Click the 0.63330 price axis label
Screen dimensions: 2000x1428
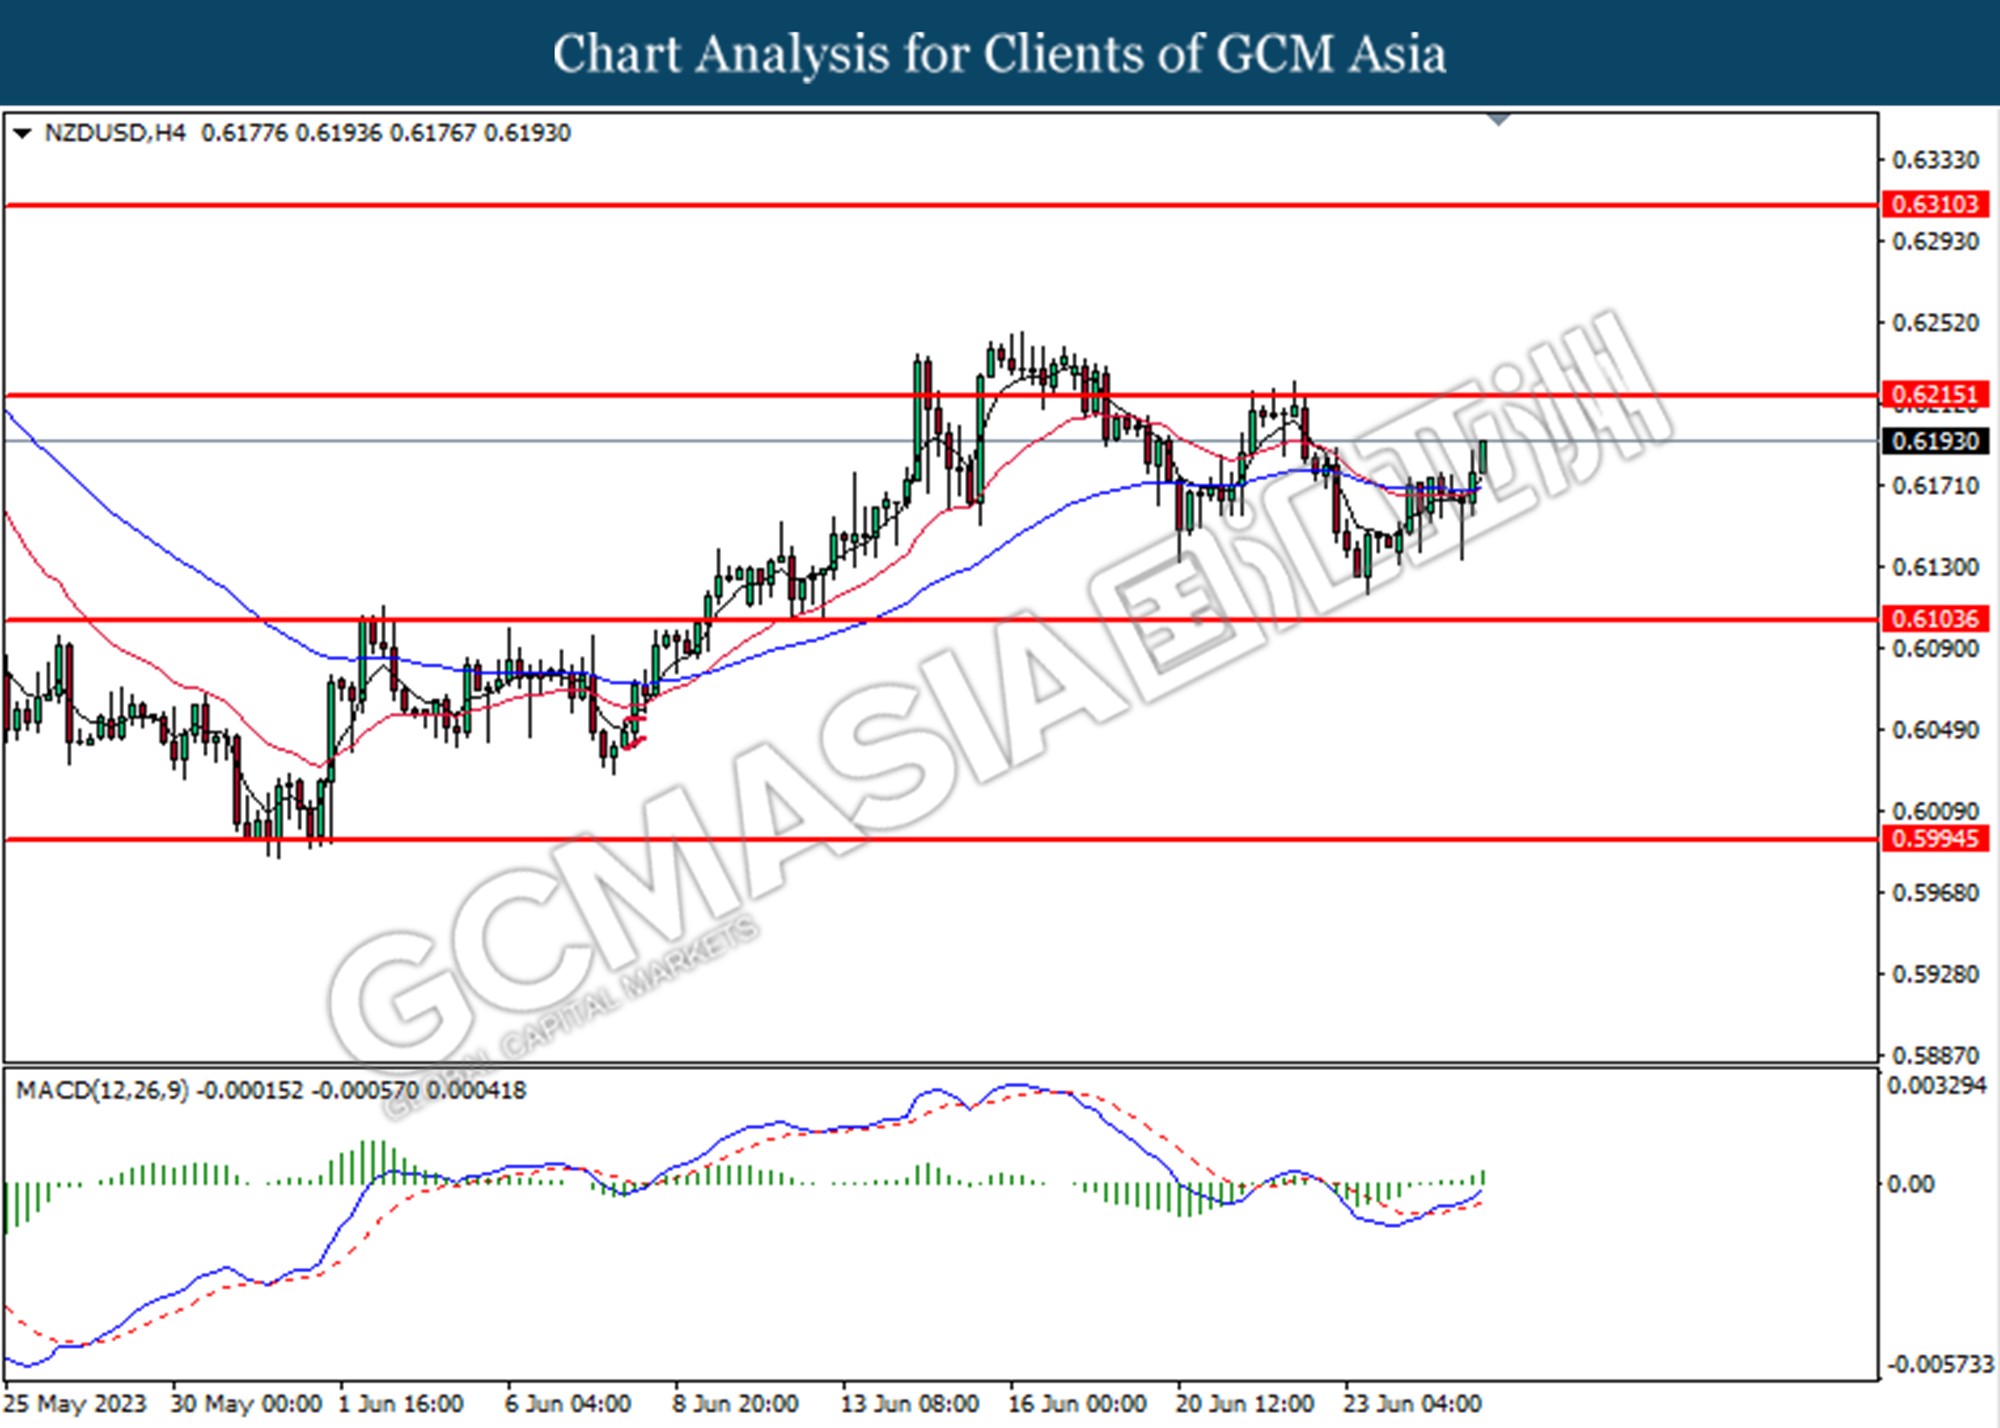(x=1934, y=160)
